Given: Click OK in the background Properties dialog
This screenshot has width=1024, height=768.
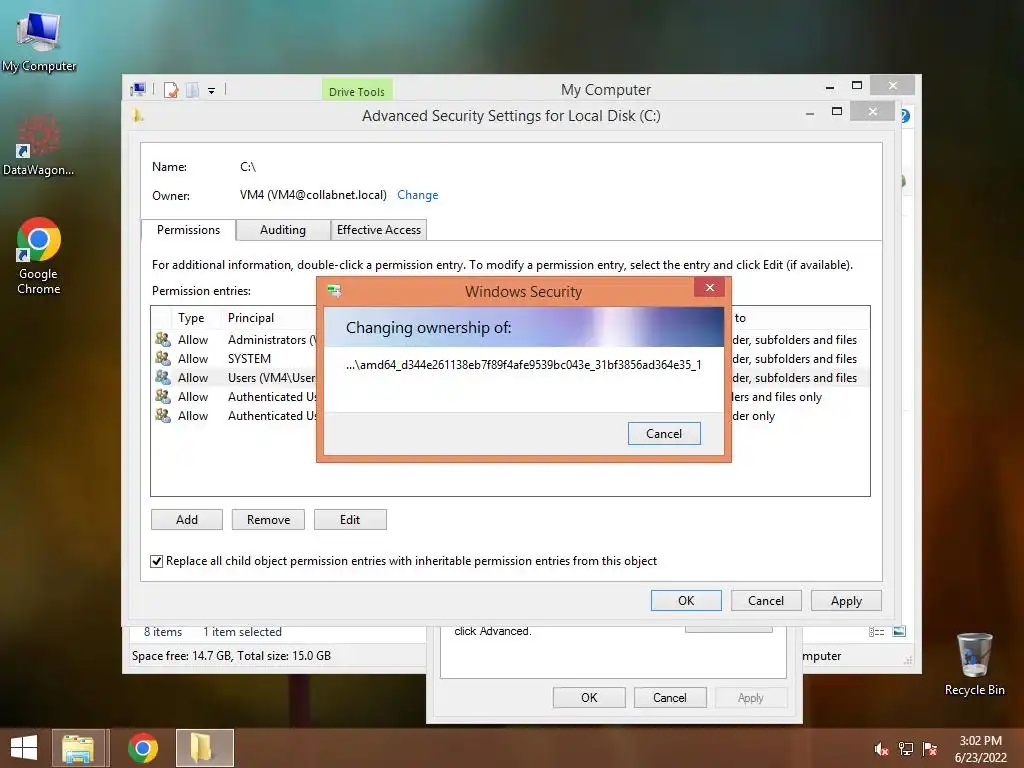Looking at the screenshot, I should pos(589,697).
